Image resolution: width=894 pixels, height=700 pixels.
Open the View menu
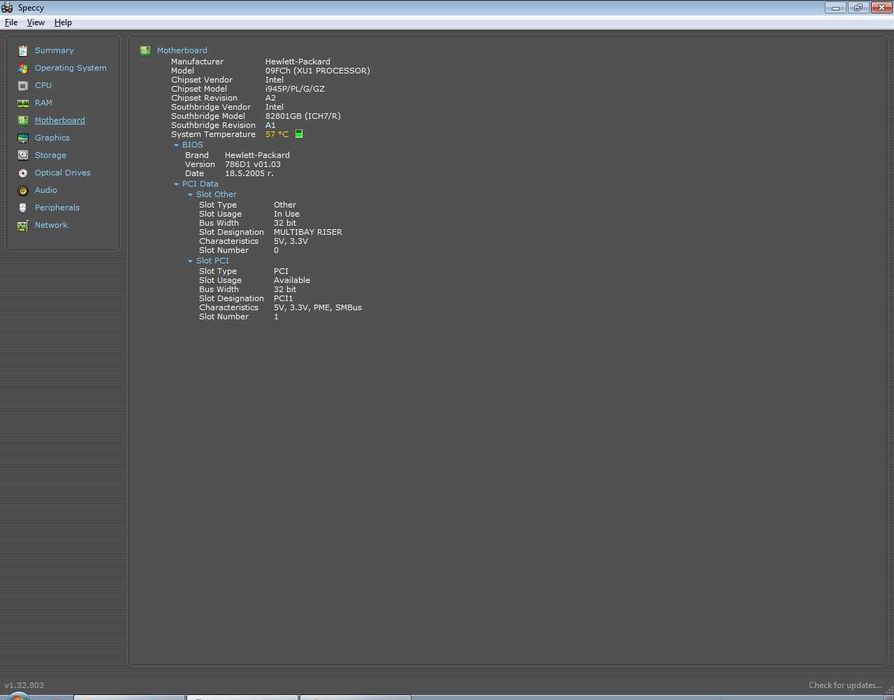pos(35,22)
